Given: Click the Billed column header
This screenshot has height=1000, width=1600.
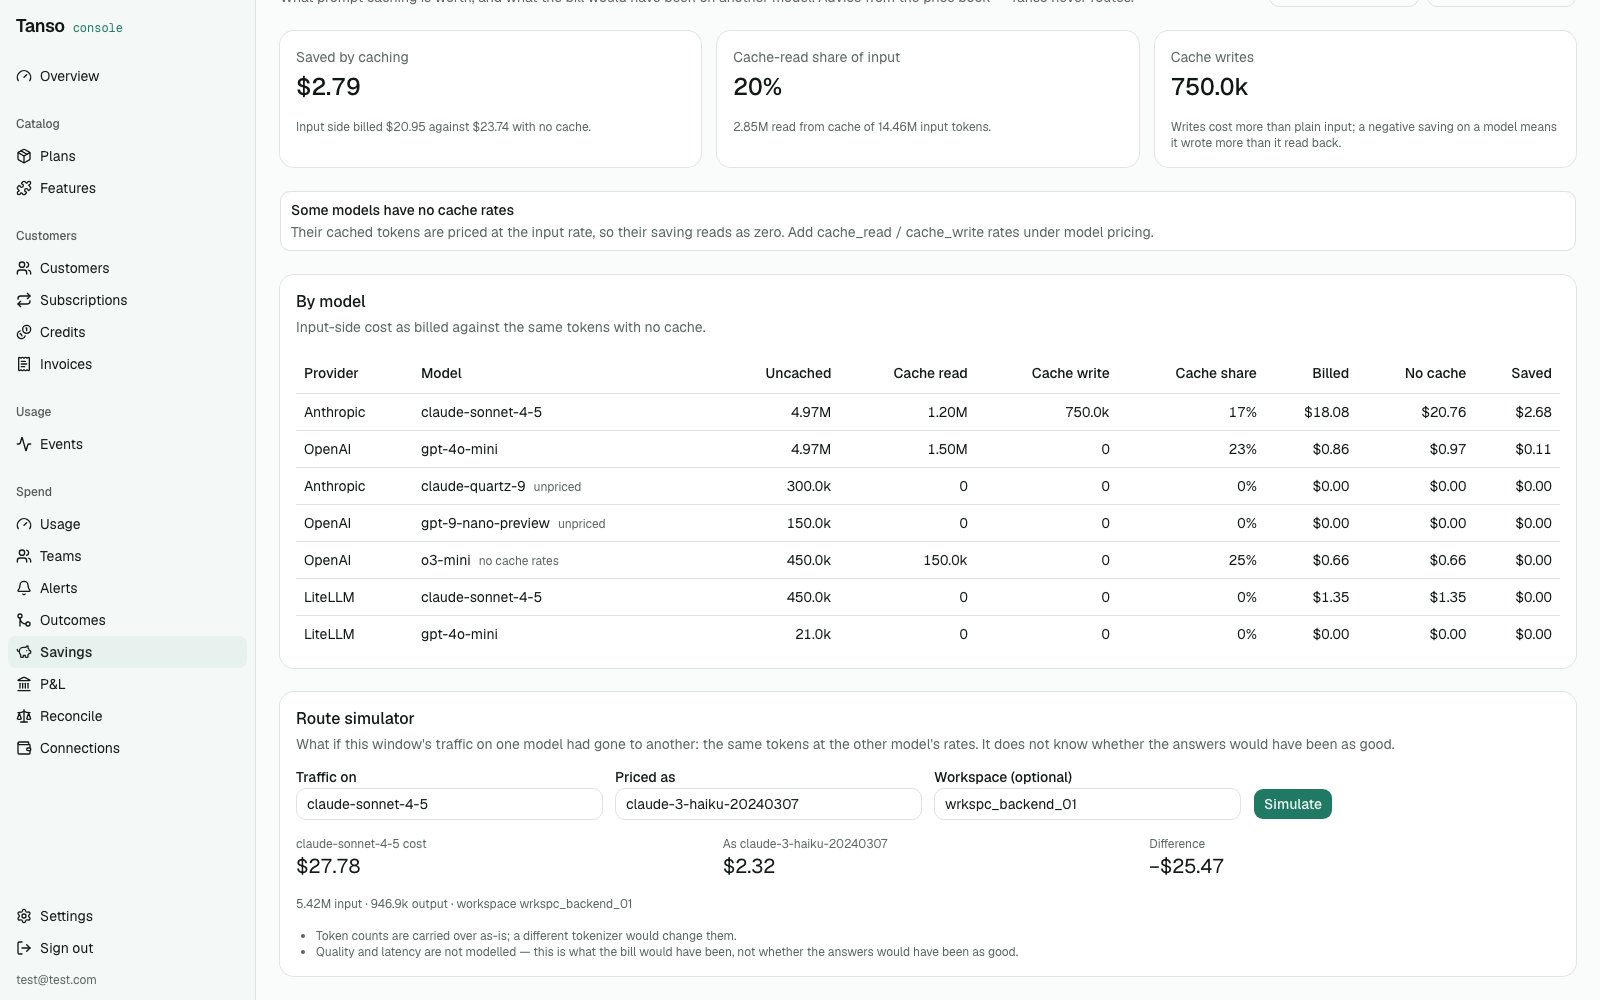Looking at the screenshot, I should (x=1330, y=373).
